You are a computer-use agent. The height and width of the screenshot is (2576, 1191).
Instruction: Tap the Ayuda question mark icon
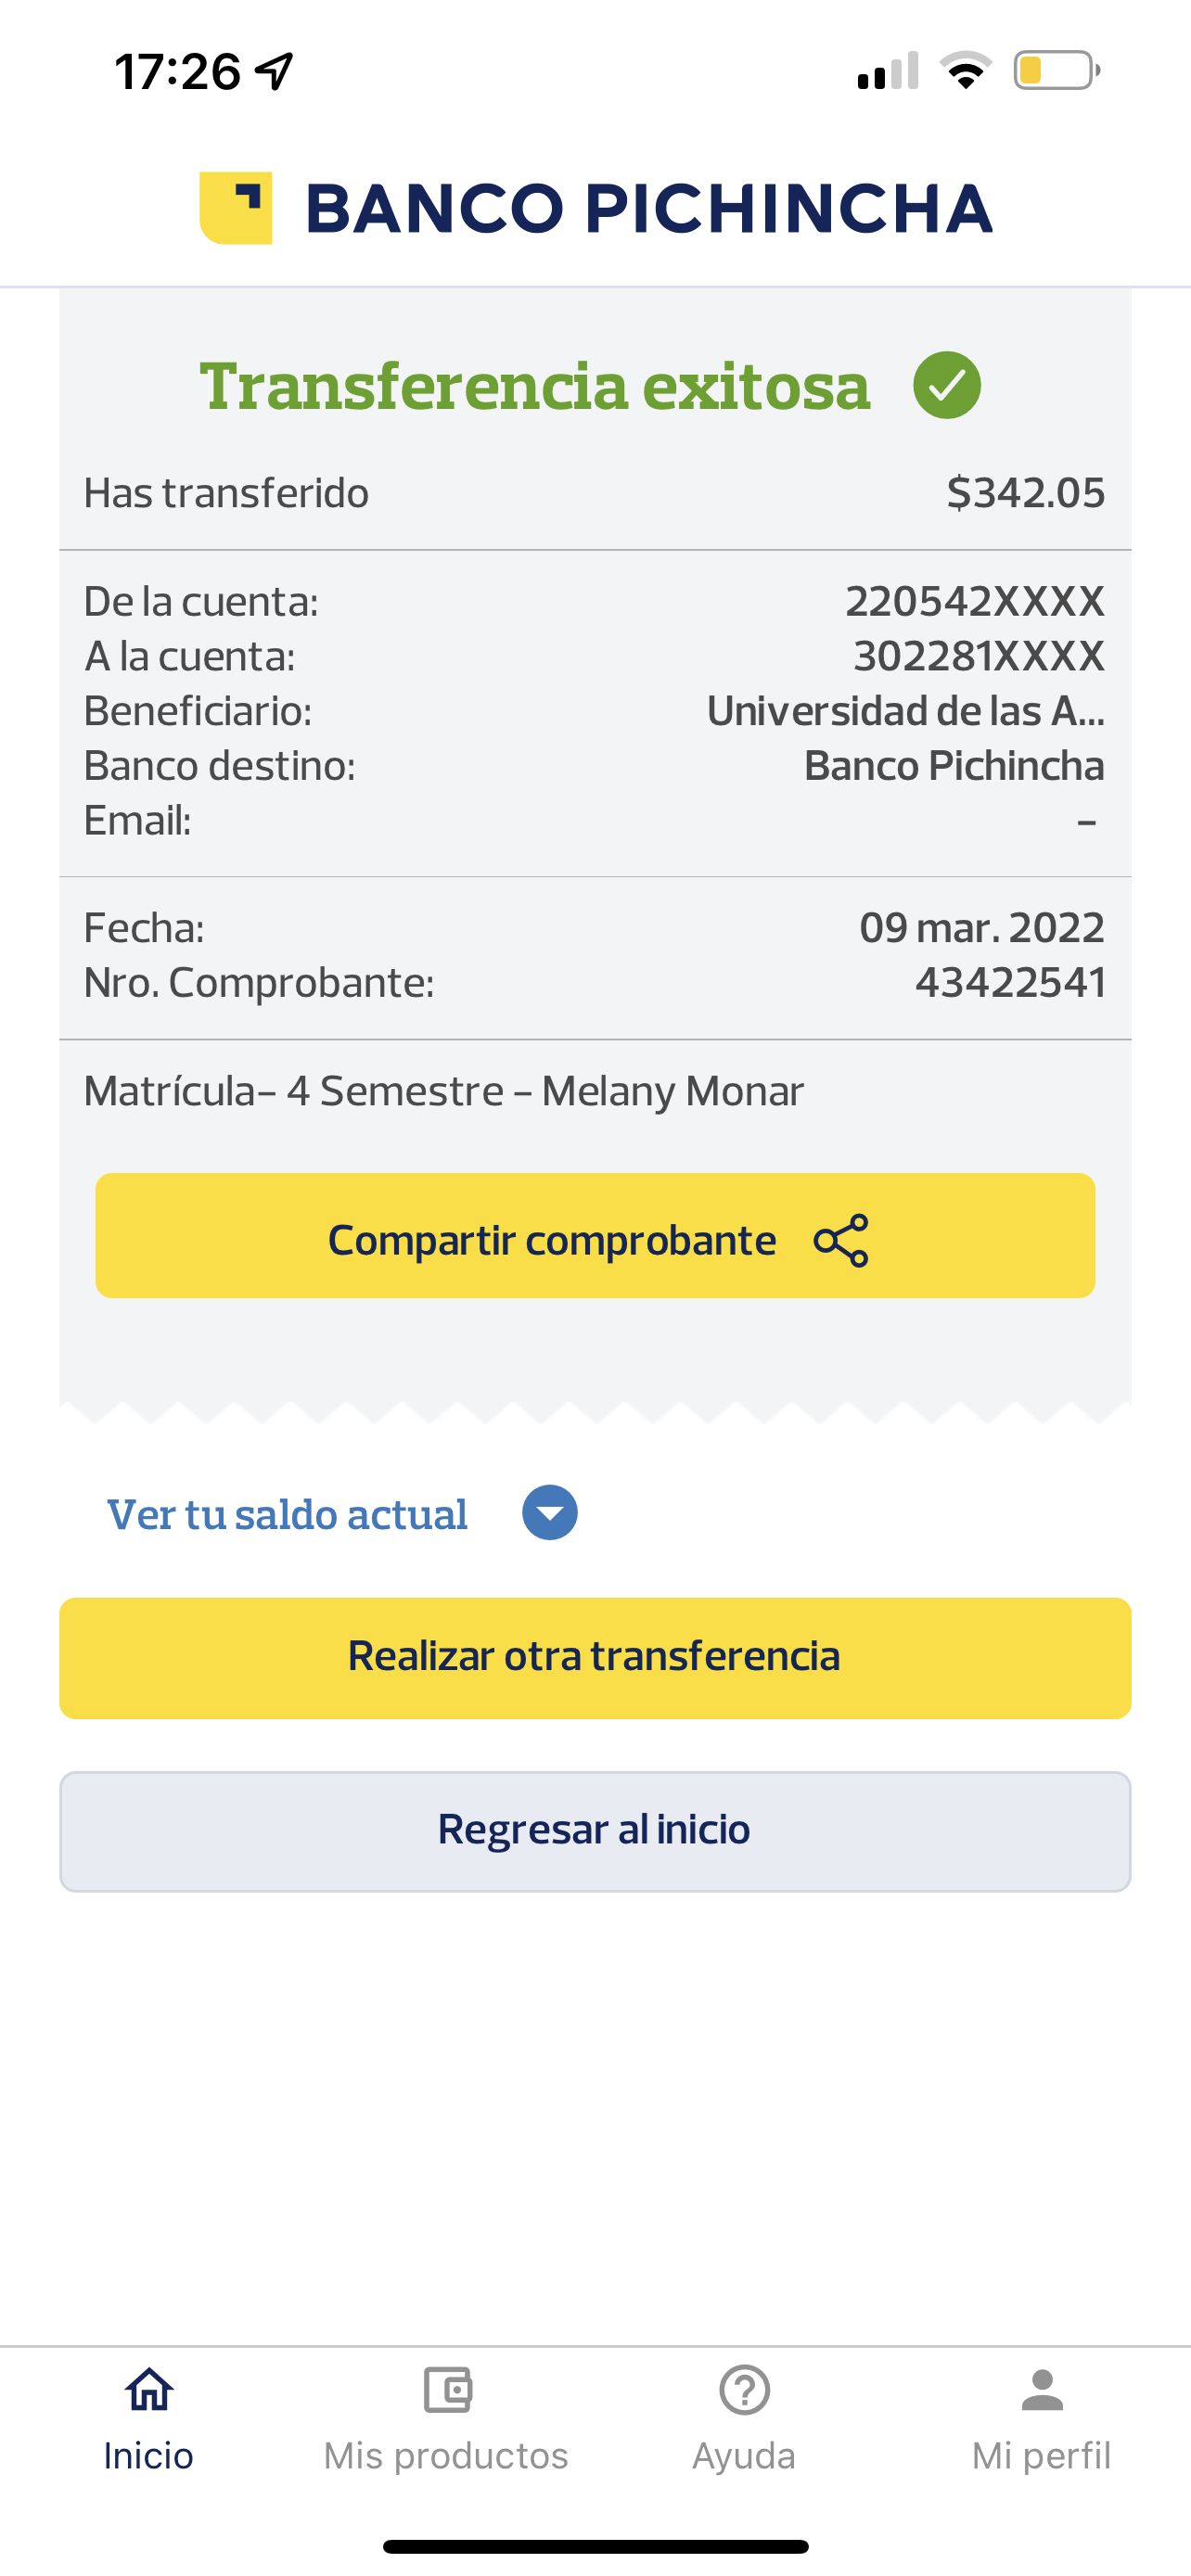click(744, 2390)
